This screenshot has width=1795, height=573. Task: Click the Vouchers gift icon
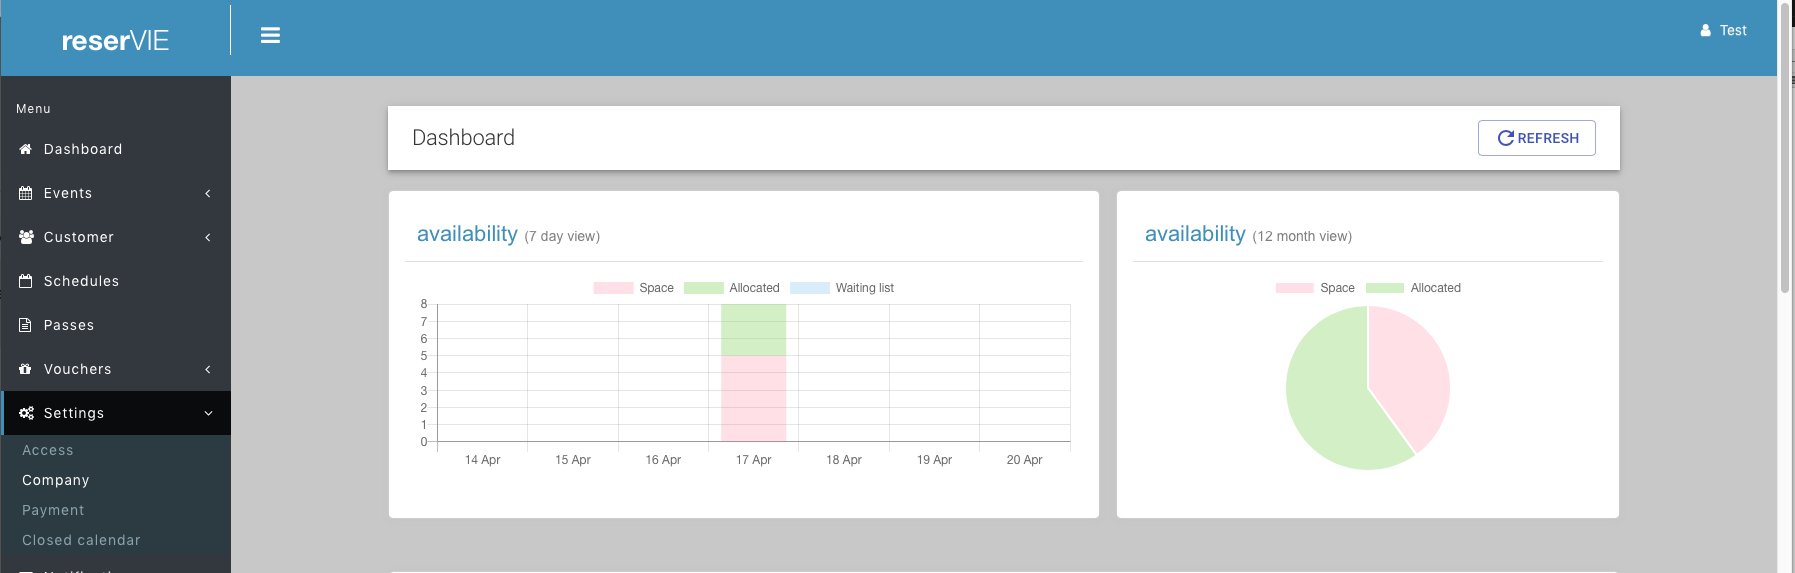pyautogui.click(x=26, y=369)
